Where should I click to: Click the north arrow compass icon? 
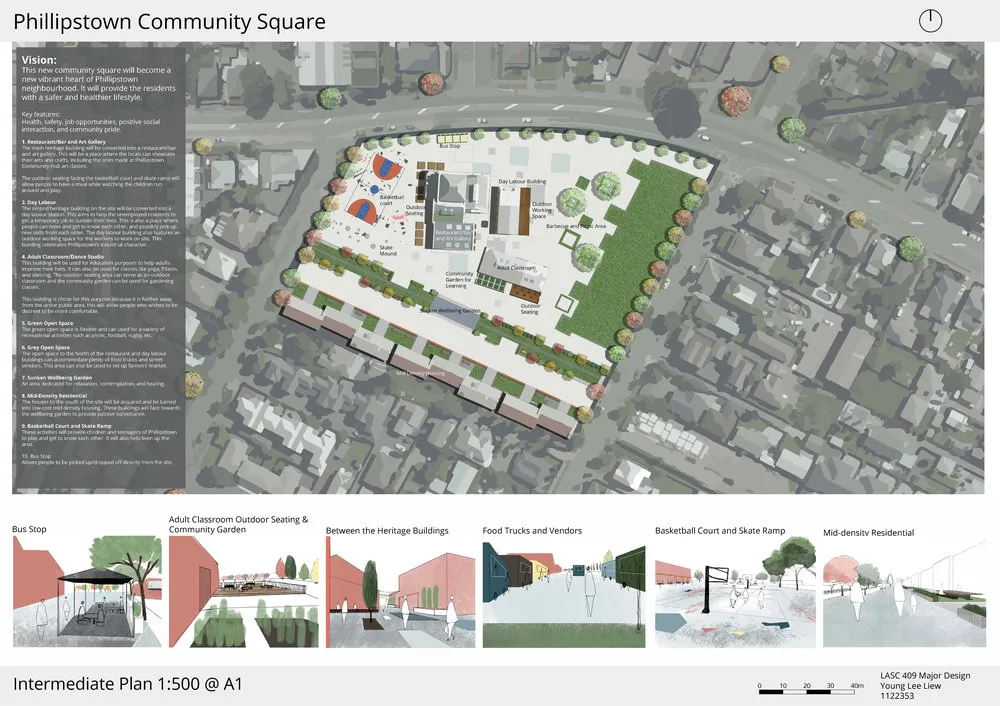point(930,19)
